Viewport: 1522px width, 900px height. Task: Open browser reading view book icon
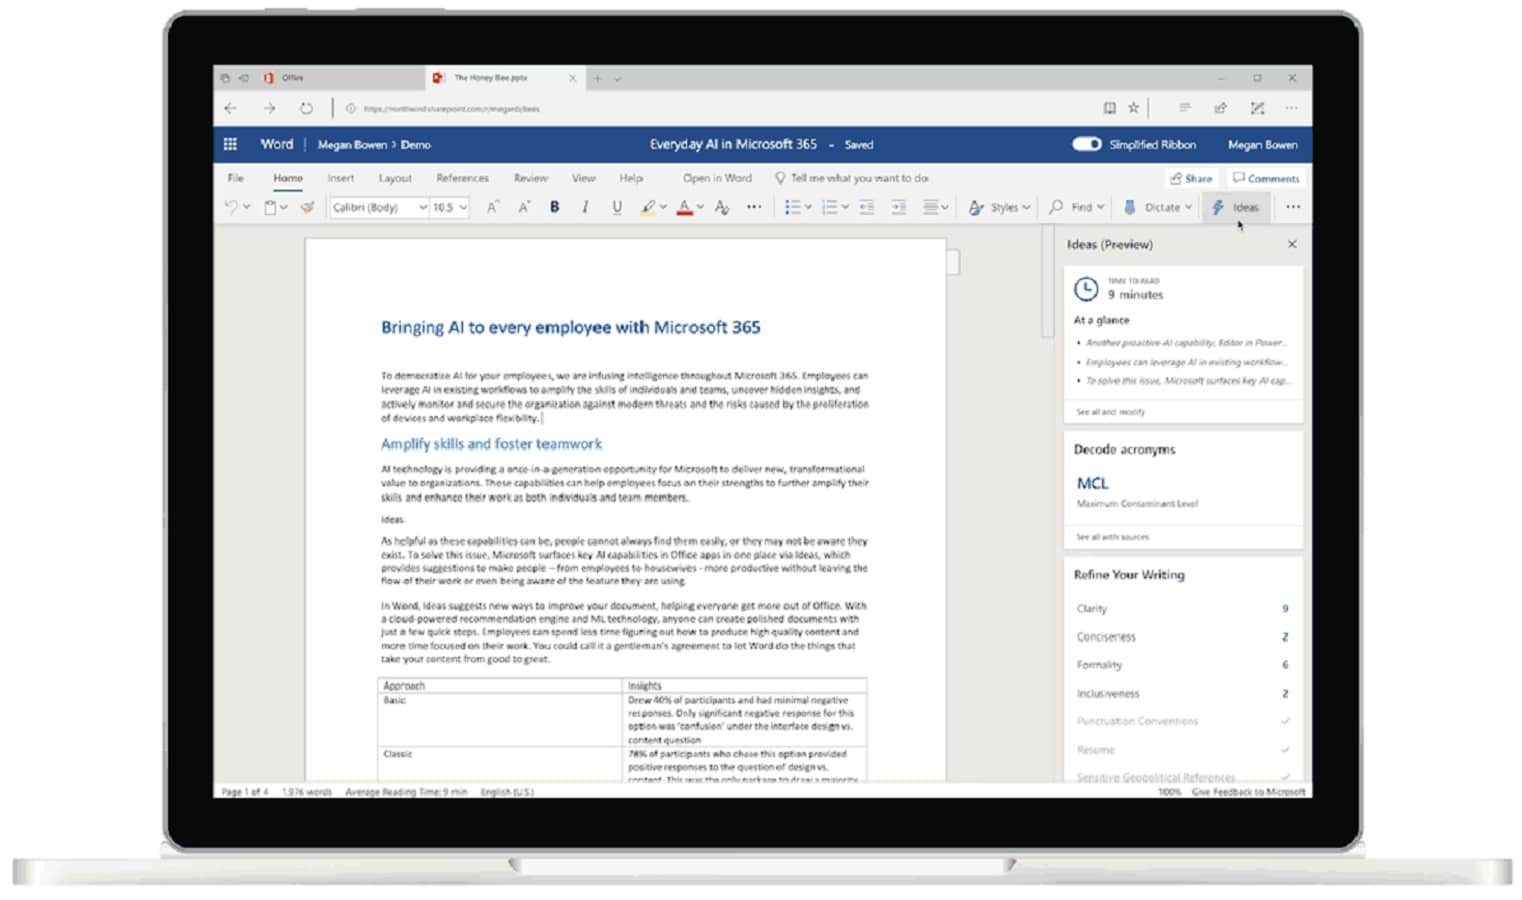coord(1109,108)
